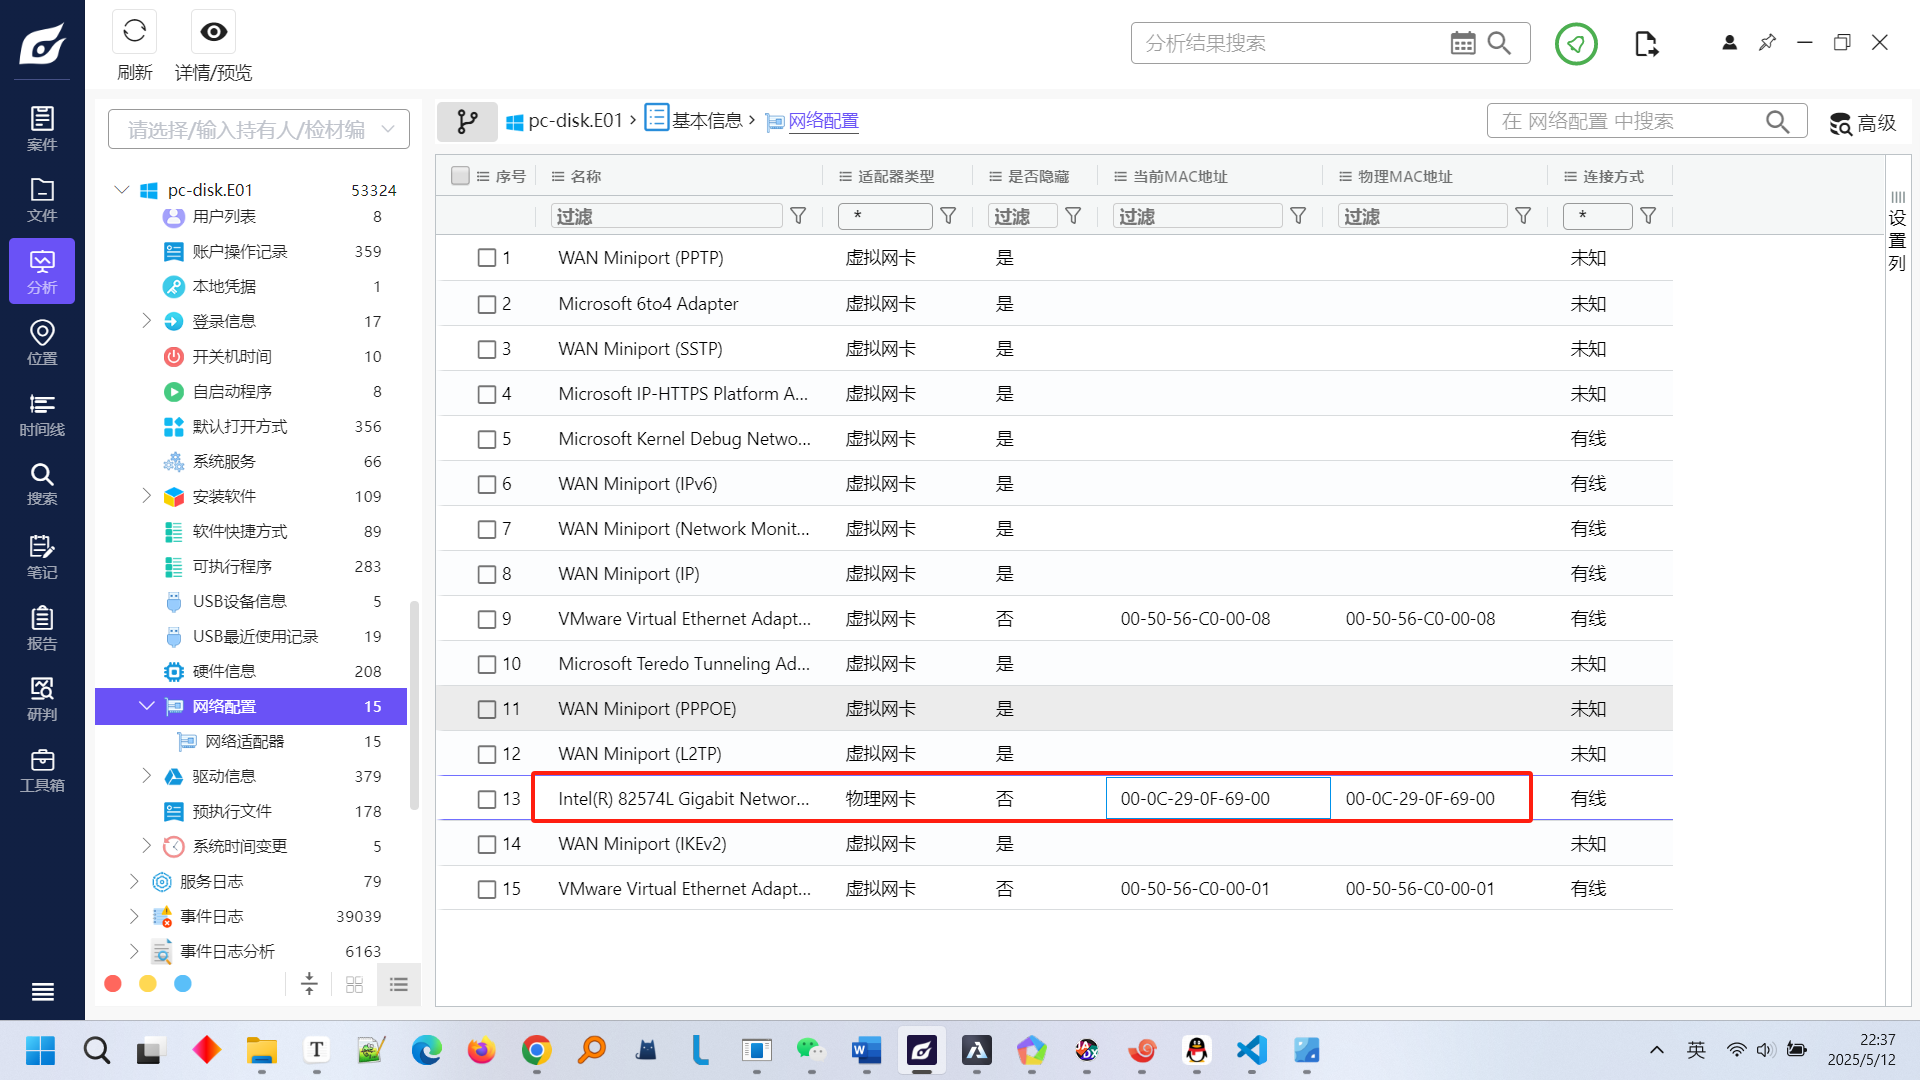This screenshot has height=1080, width=1920.
Task: Select 网络适配器 child node
Action: point(245,741)
